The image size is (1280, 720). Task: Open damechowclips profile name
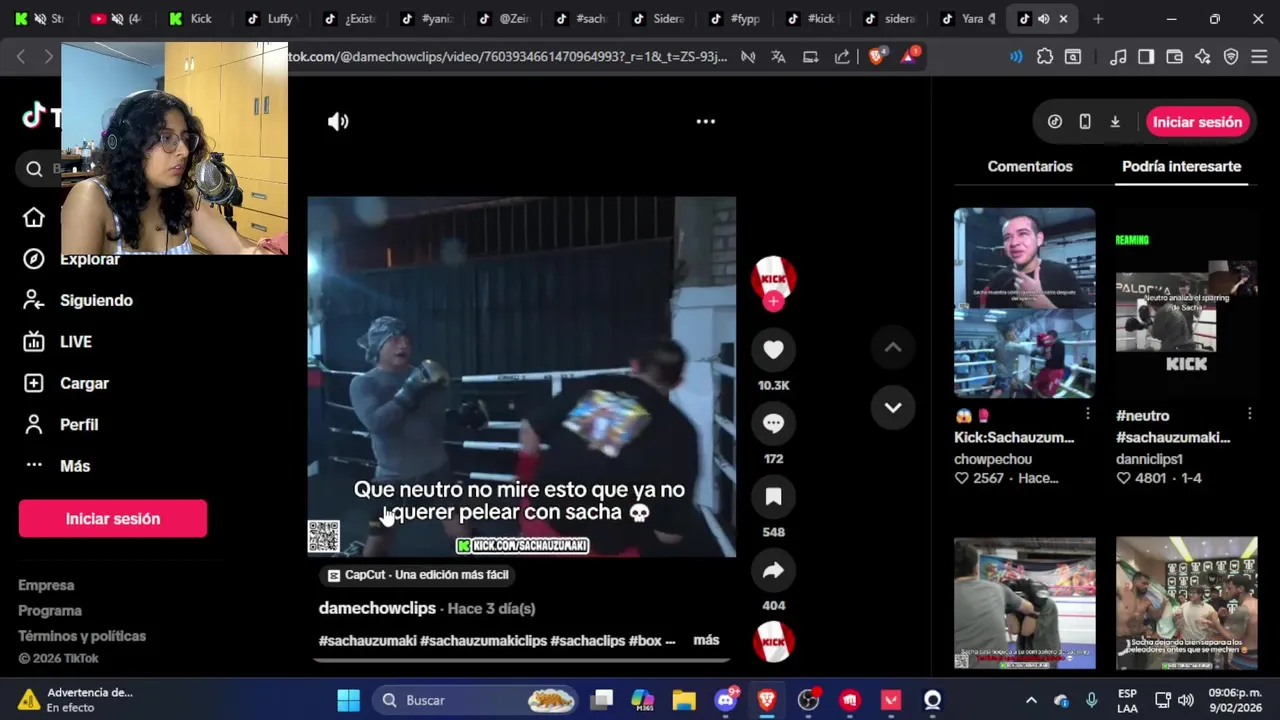point(377,608)
